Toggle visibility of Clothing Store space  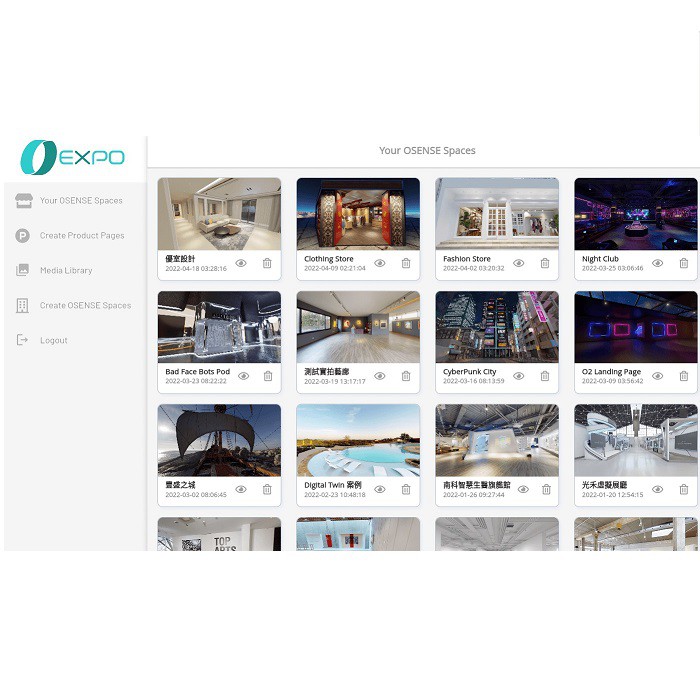tap(380, 263)
